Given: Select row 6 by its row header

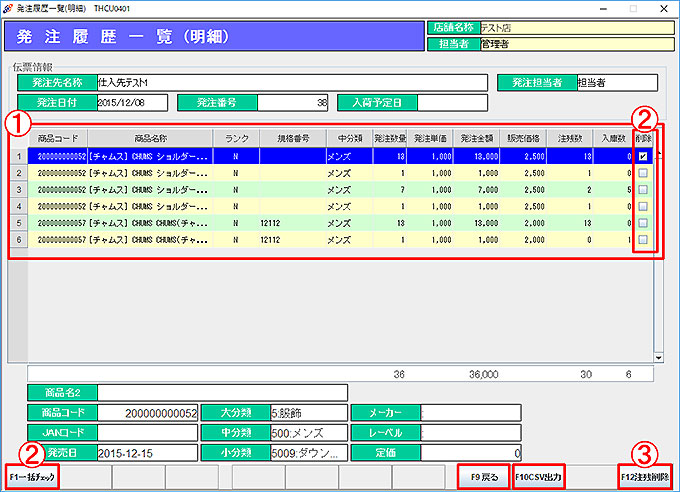Looking at the screenshot, I should [19, 240].
